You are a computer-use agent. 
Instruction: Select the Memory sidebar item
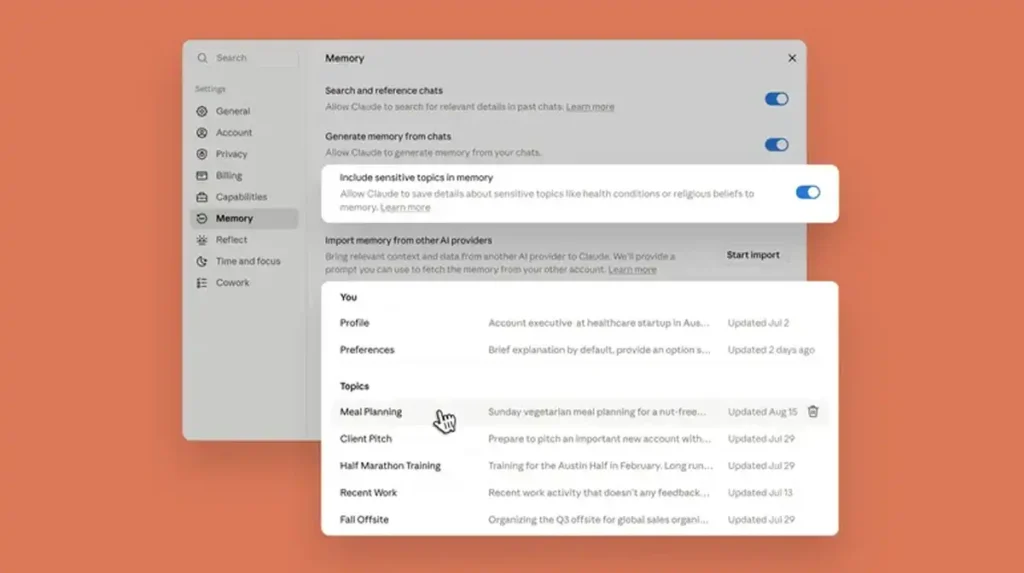point(244,219)
